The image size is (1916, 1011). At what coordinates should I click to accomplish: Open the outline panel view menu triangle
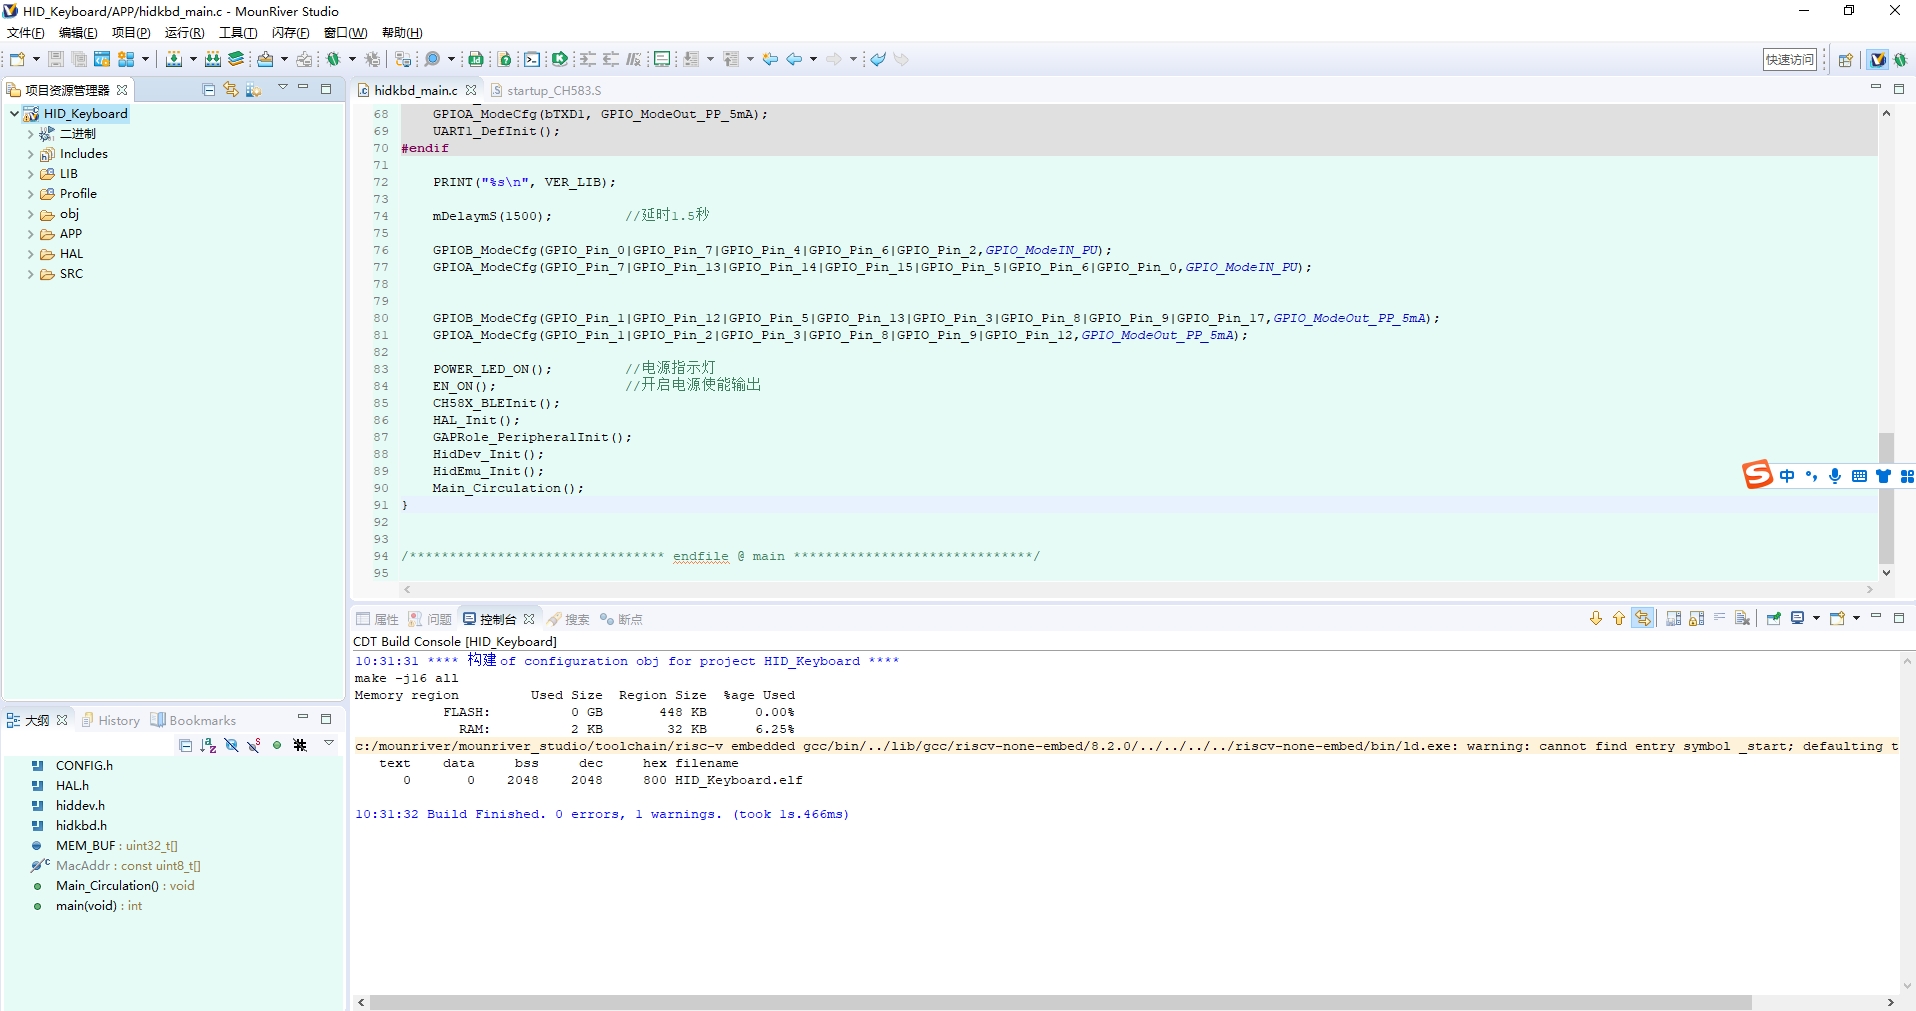[x=328, y=744]
